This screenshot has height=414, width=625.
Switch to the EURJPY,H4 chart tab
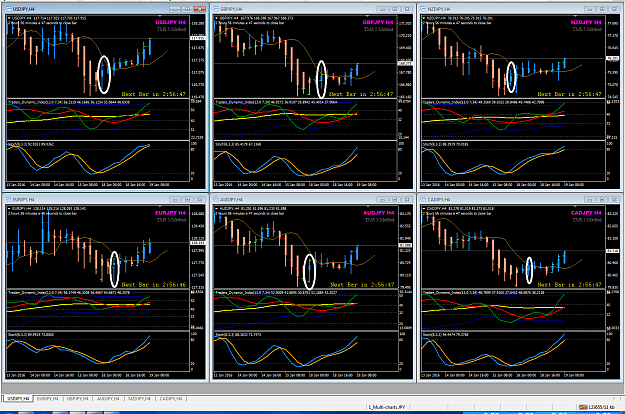[x=48, y=398]
